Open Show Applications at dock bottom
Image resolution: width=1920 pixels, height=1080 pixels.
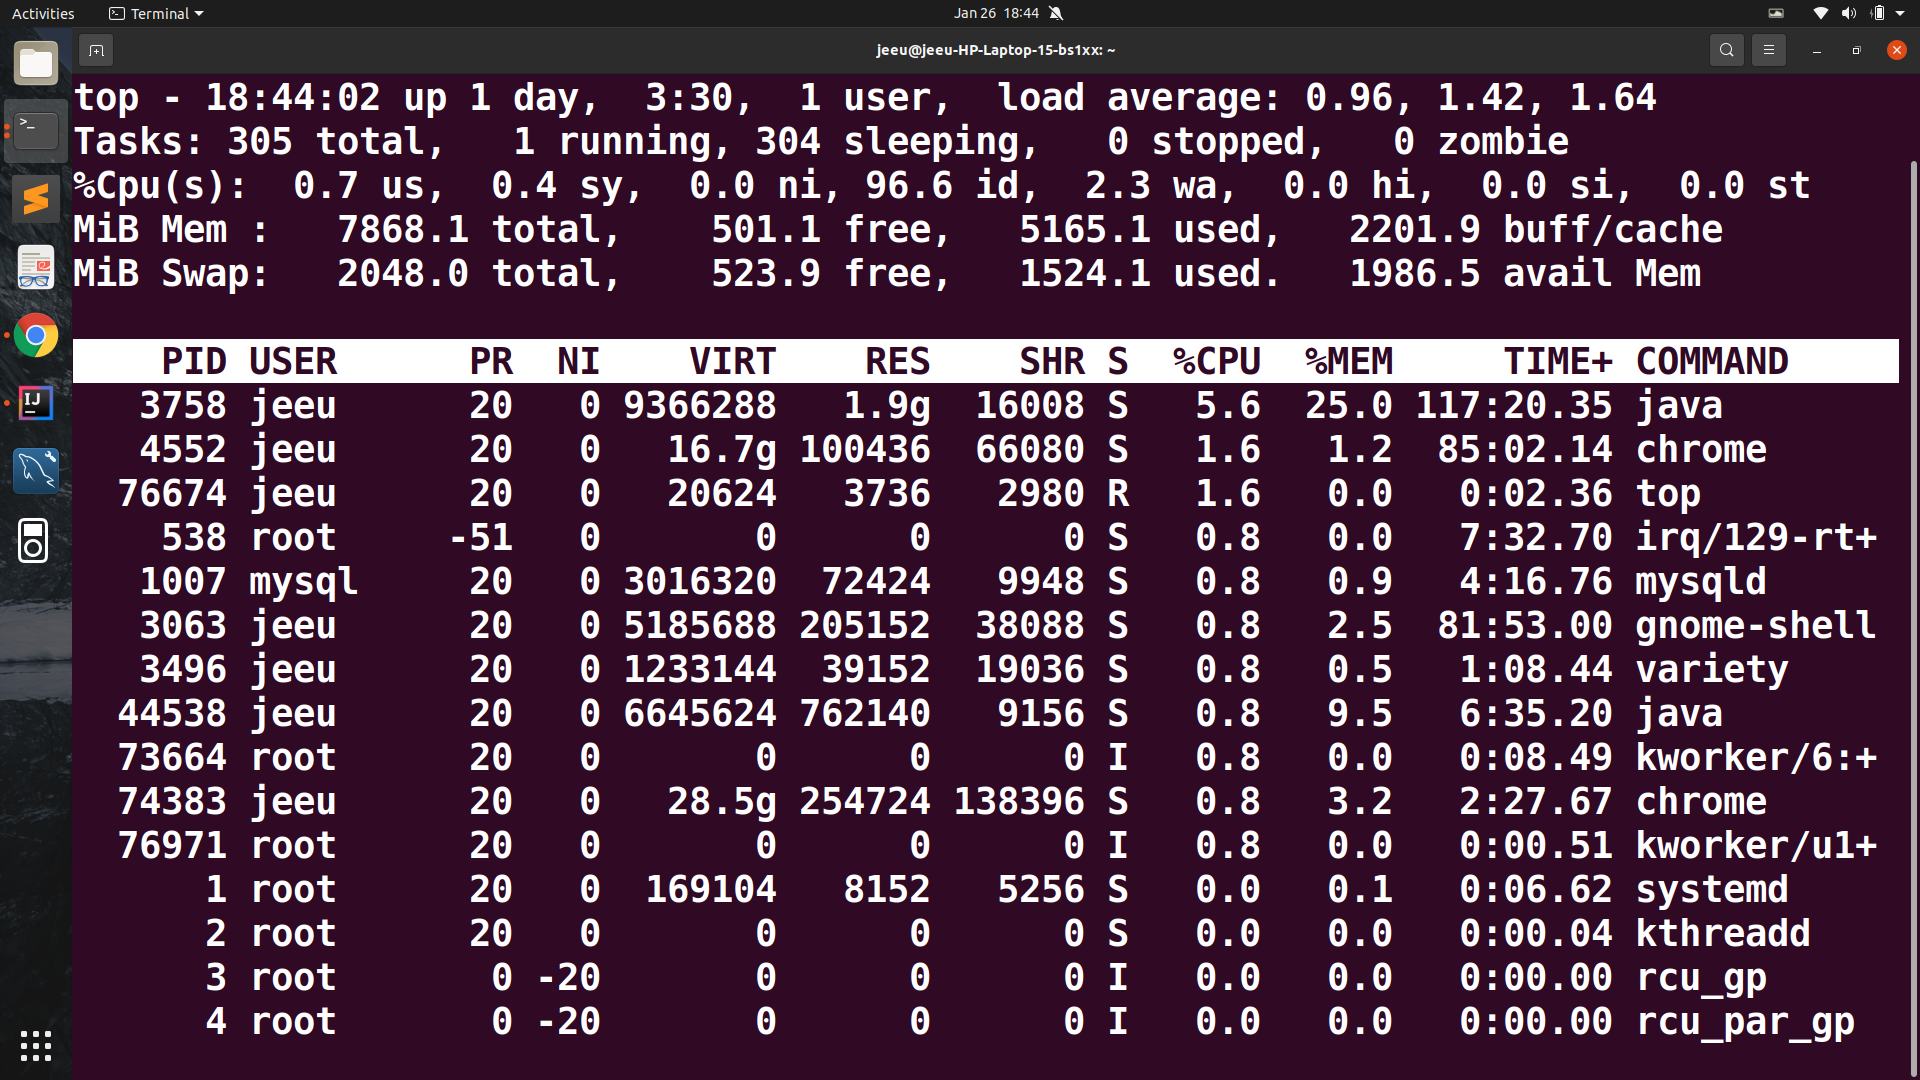tap(35, 1045)
